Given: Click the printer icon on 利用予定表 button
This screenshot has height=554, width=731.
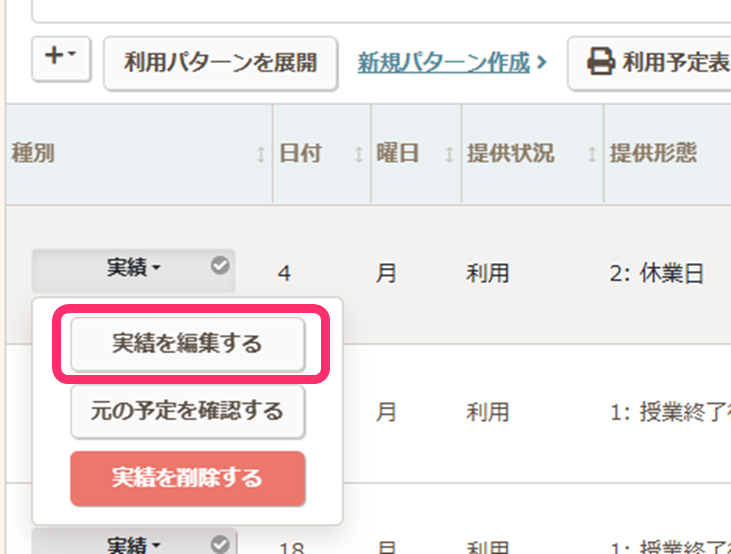Looking at the screenshot, I should coord(600,63).
